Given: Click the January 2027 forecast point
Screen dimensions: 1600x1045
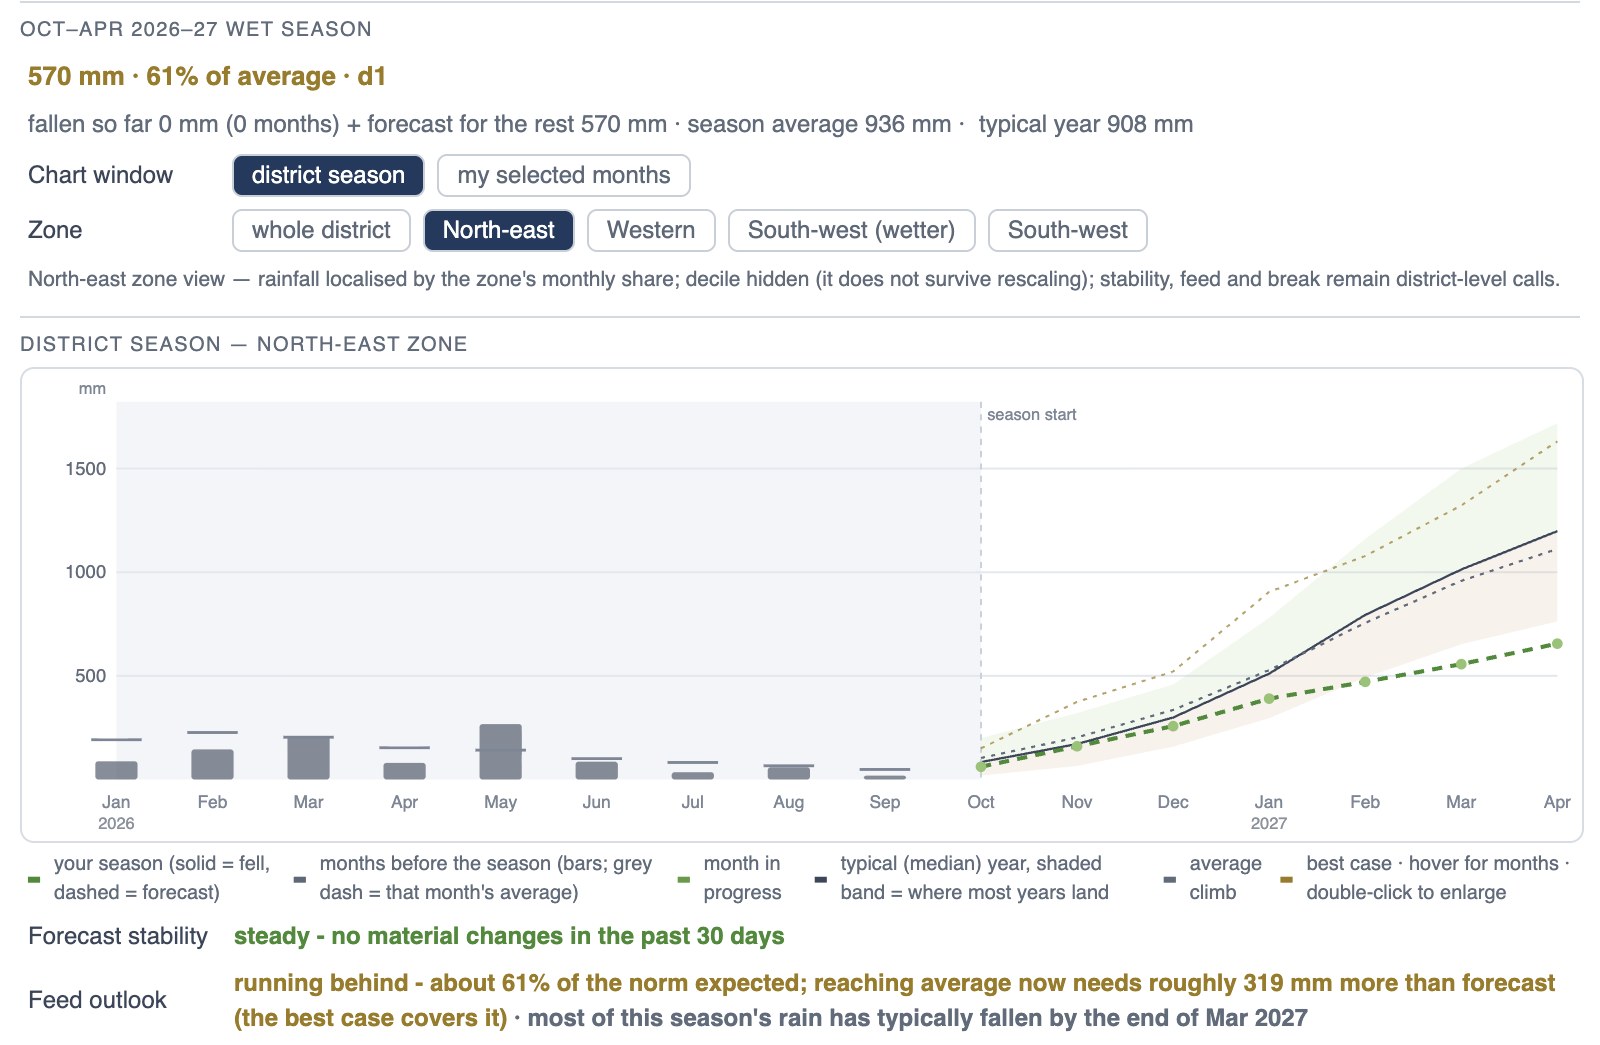Looking at the screenshot, I should click(x=1269, y=698).
